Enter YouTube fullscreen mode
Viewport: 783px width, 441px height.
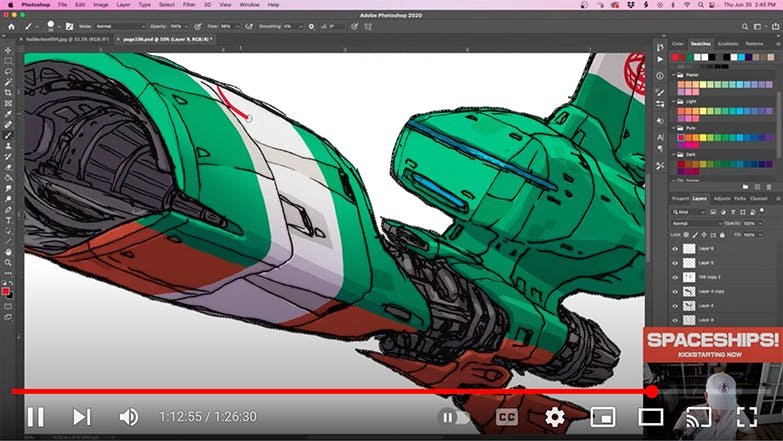(747, 417)
